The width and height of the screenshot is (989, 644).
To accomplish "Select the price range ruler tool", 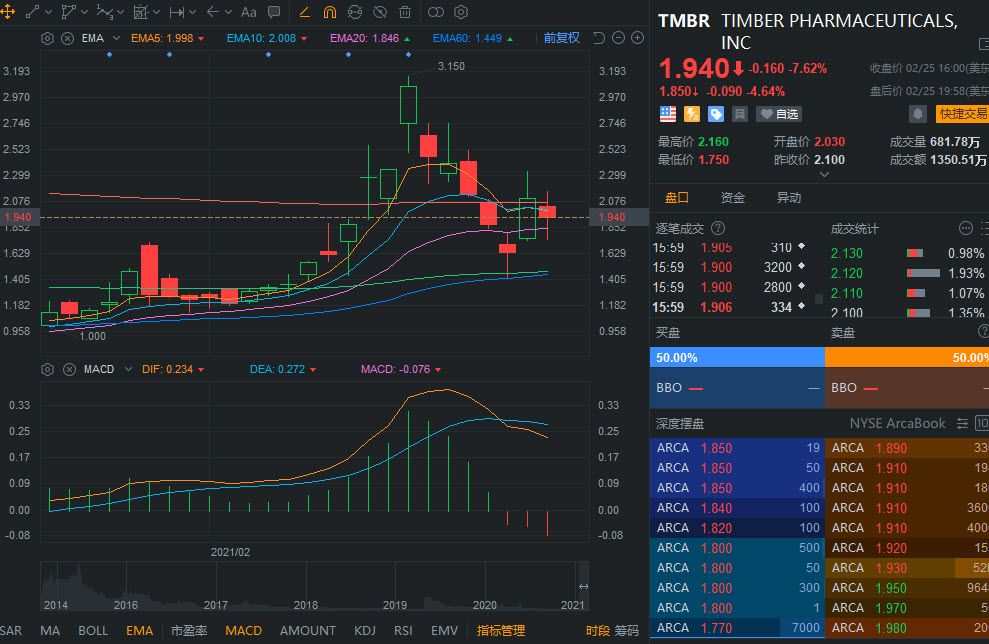I will pos(177,11).
